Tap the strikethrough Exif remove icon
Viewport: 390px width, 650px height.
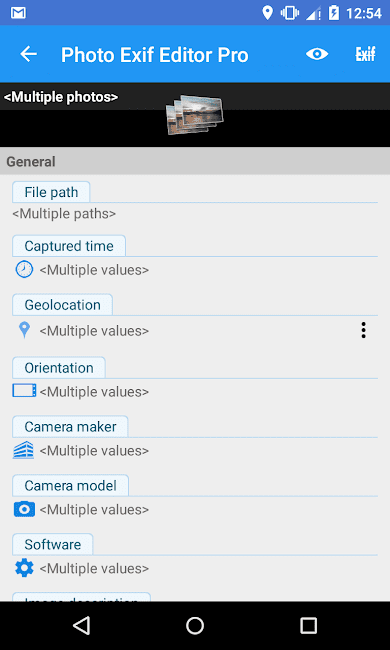point(366,54)
